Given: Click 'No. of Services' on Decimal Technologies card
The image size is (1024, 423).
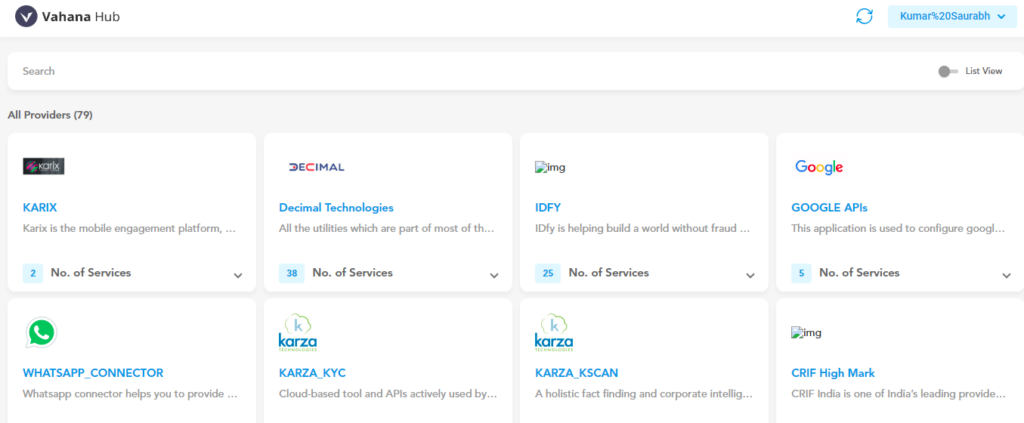Looking at the screenshot, I should [353, 273].
